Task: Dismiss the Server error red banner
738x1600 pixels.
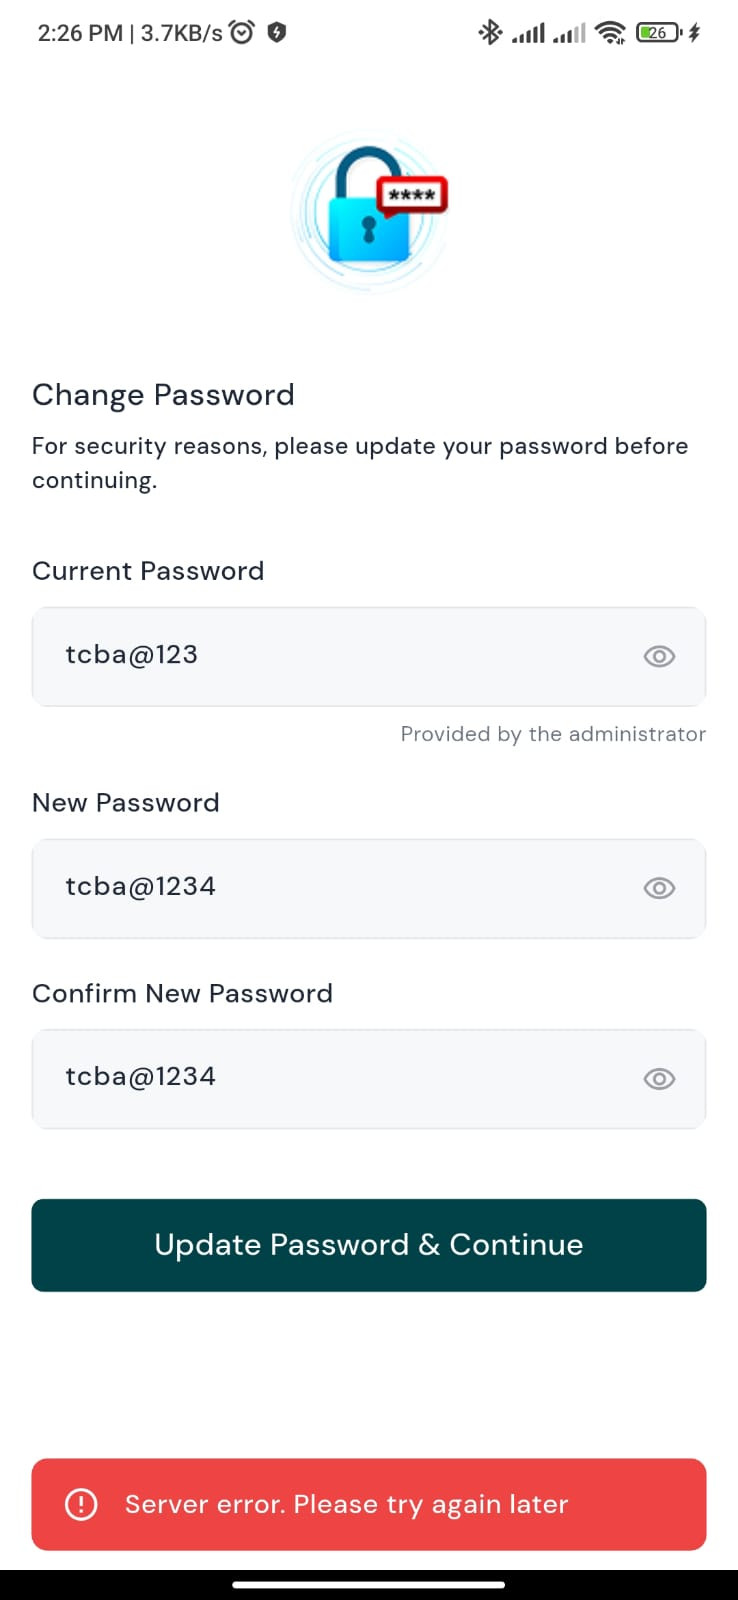Action: [369, 1504]
